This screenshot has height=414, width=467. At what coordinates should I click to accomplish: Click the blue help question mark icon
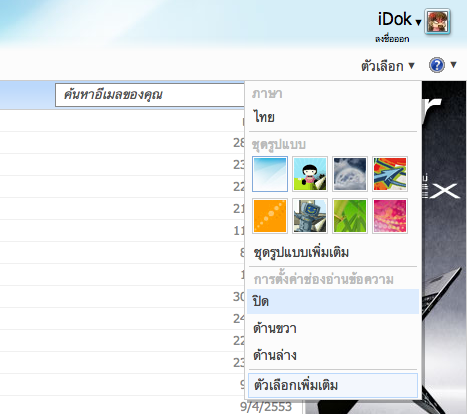tap(437, 65)
